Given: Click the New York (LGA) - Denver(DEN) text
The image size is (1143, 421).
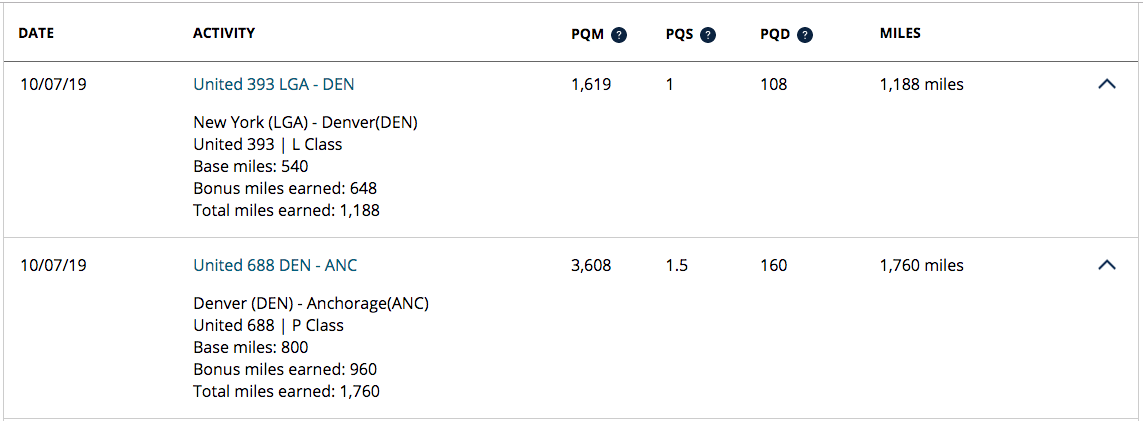Looking at the screenshot, I should point(305,123).
